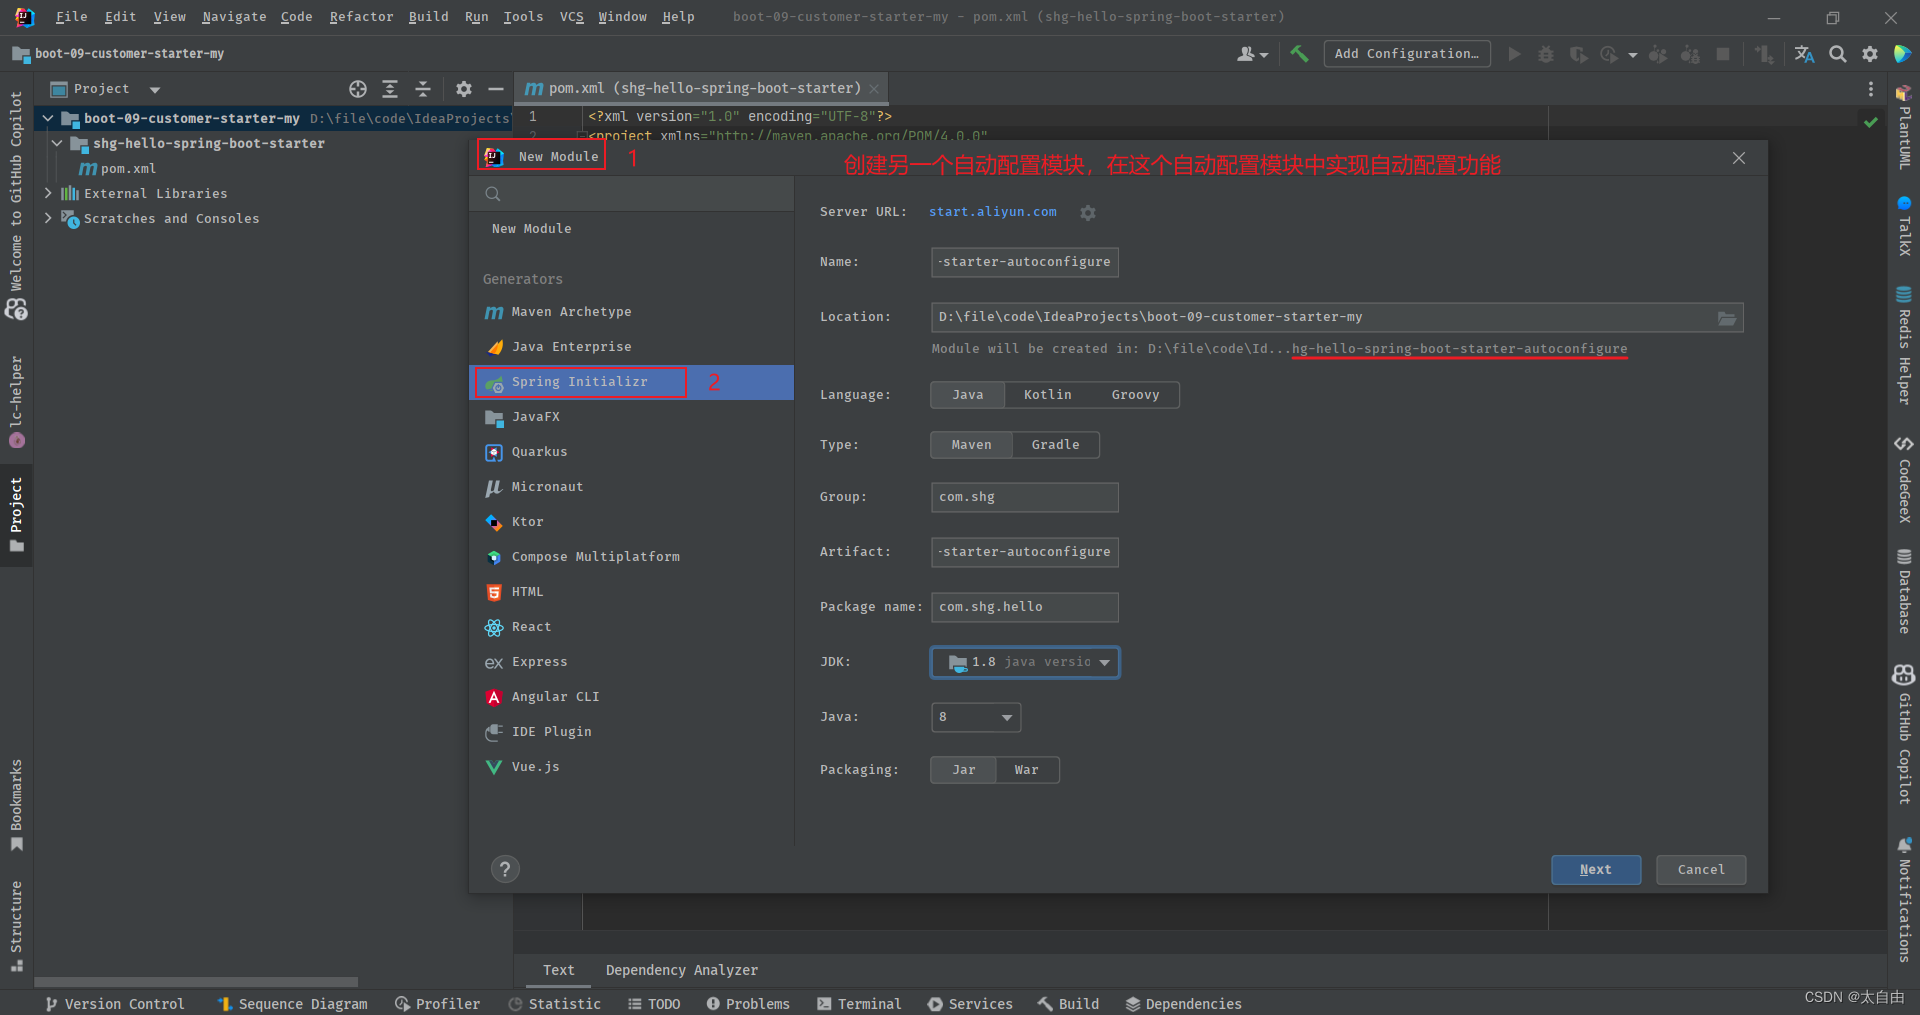Switch to Dependency Analyzer tab

point(681,971)
